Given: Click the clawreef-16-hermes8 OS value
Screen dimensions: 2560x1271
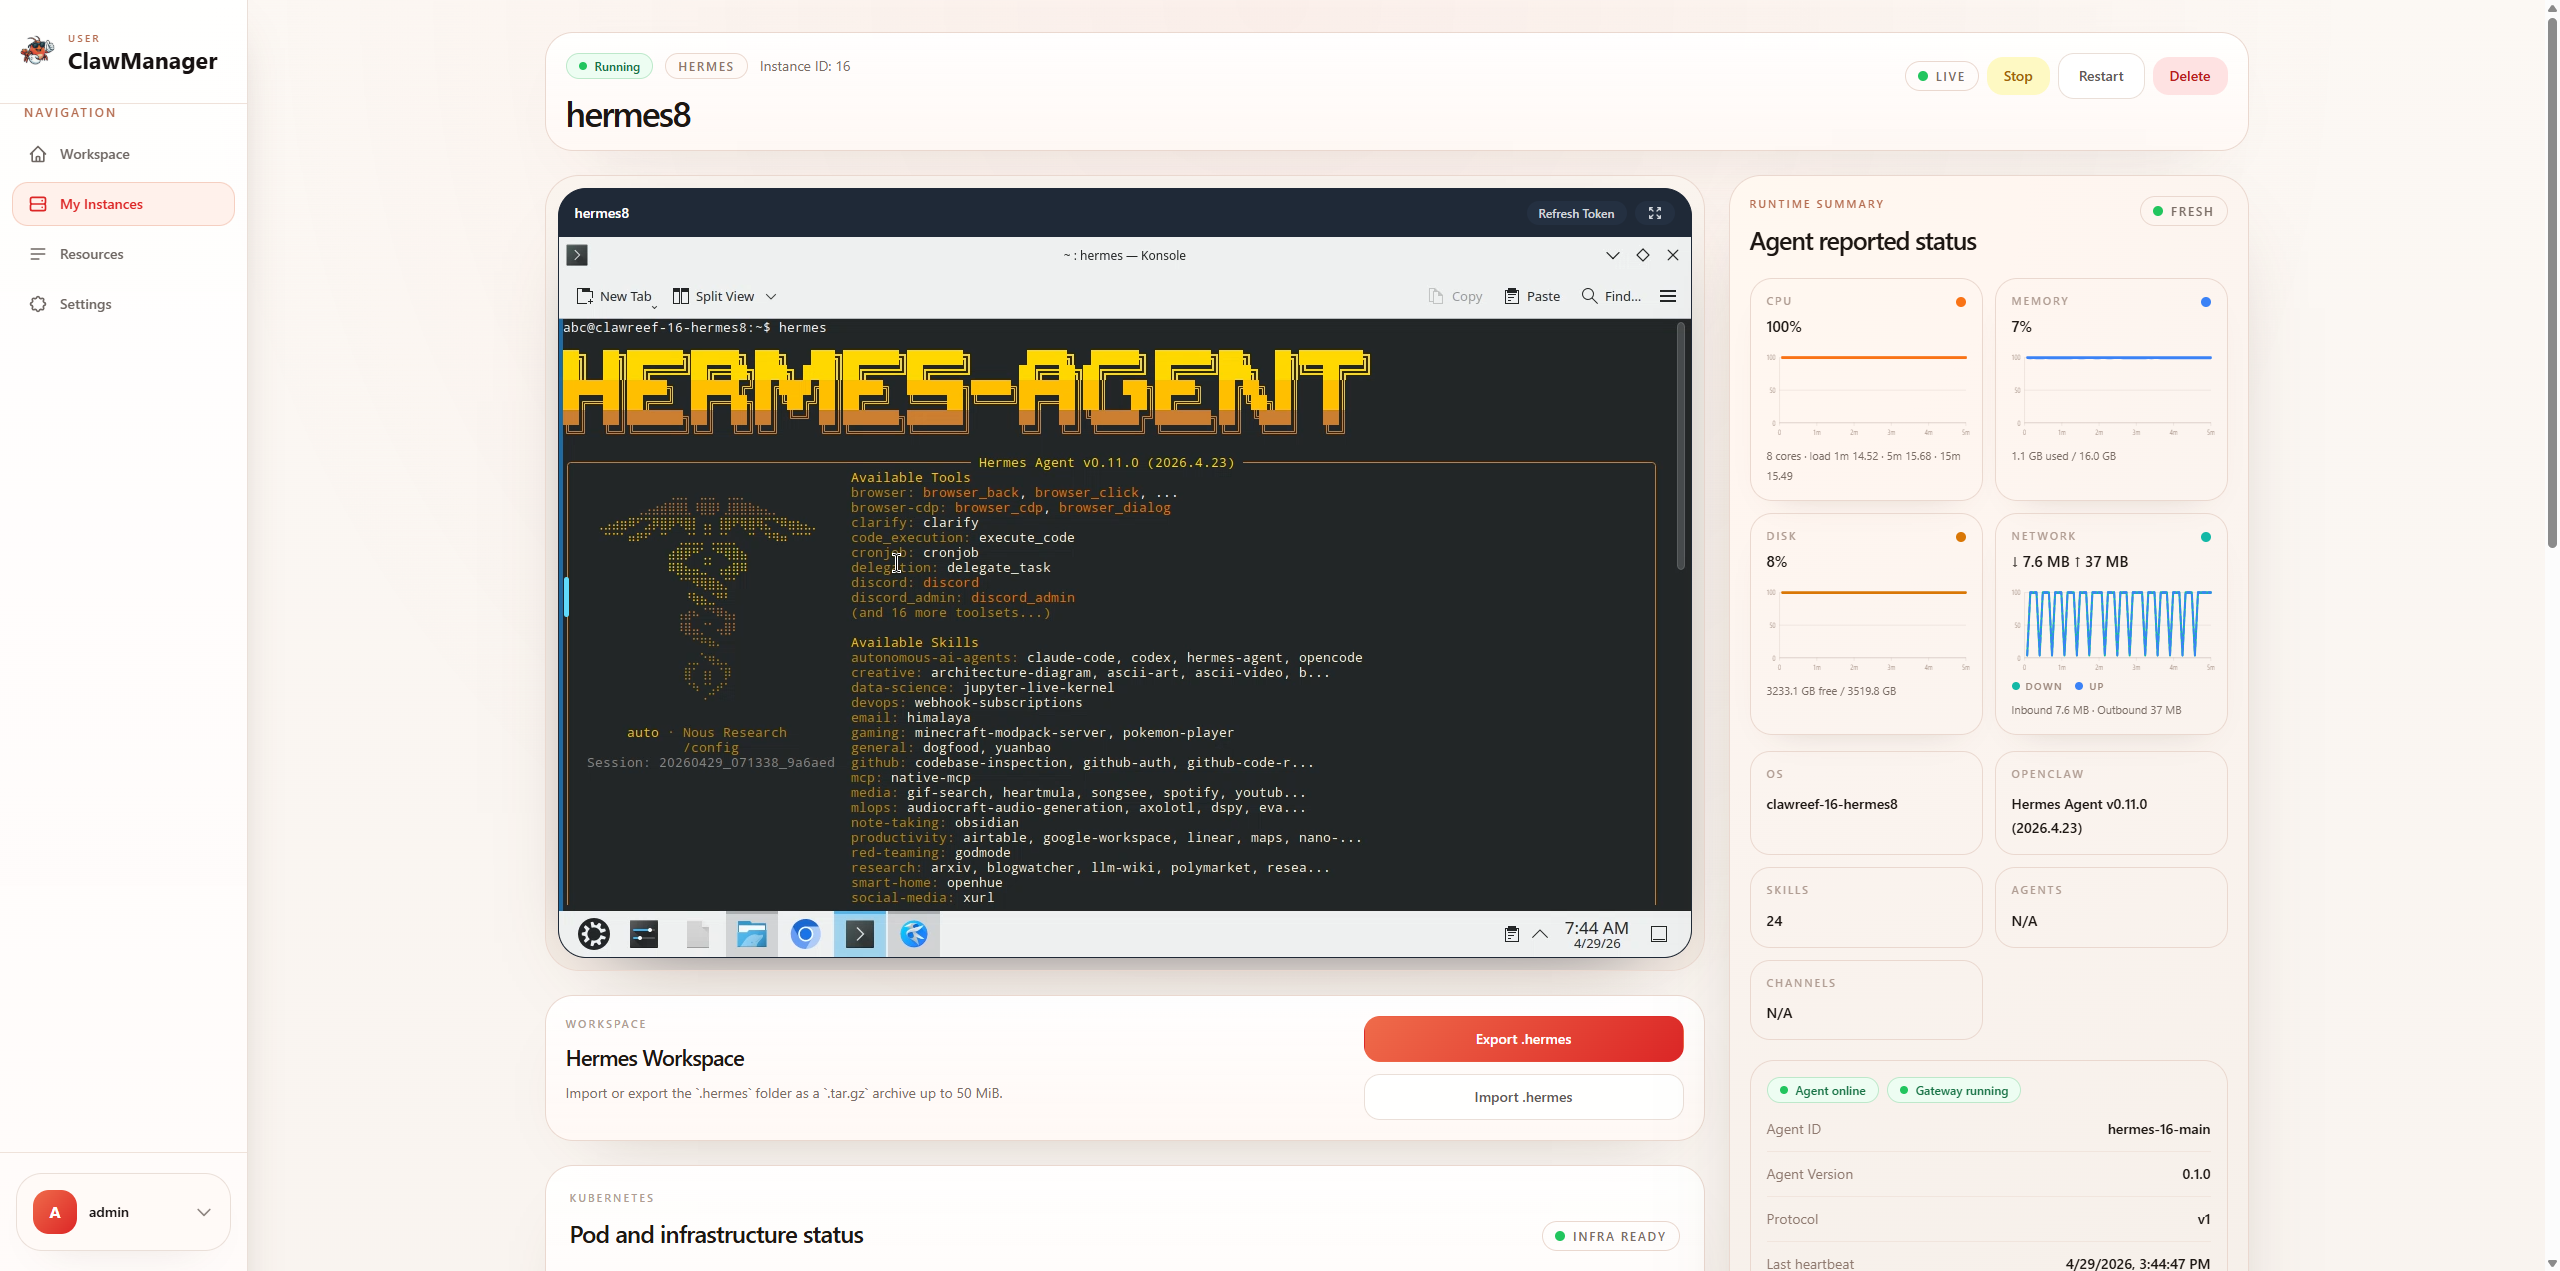Looking at the screenshot, I should pos(1832,804).
